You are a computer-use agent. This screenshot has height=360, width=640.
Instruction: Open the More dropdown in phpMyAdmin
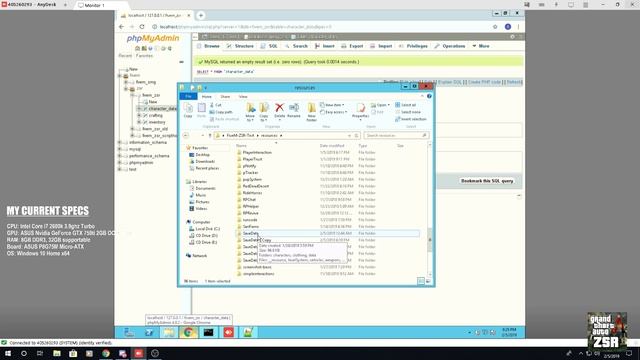[x=481, y=46]
